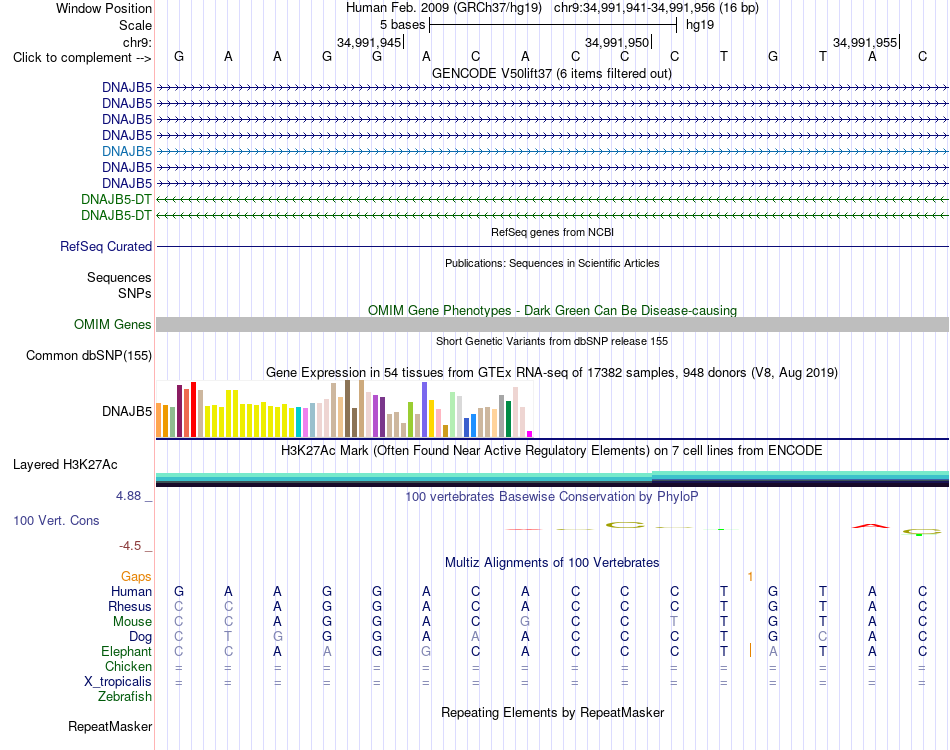Click the PhyloP lower limit value -4.5

tap(130, 546)
